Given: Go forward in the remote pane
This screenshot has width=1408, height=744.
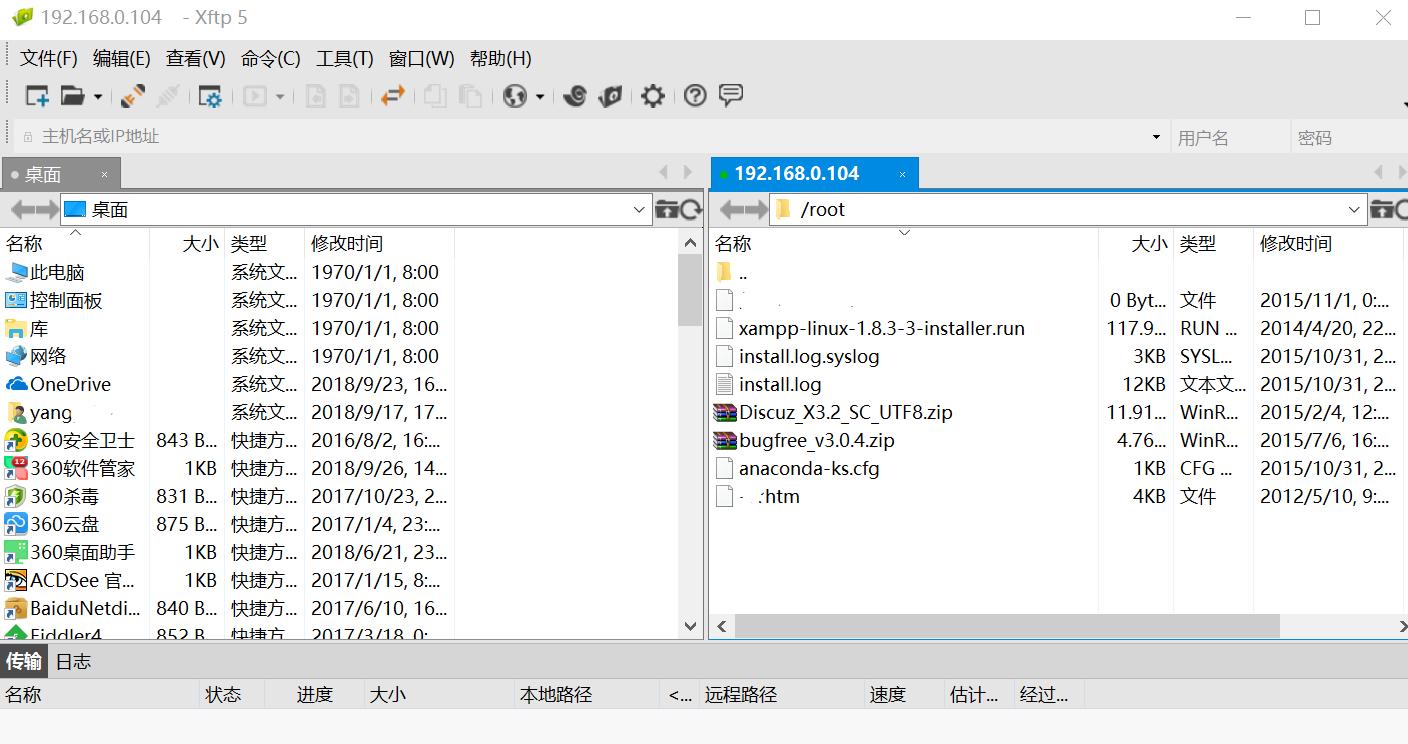Looking at the screenshot, I should pos(756,209).
